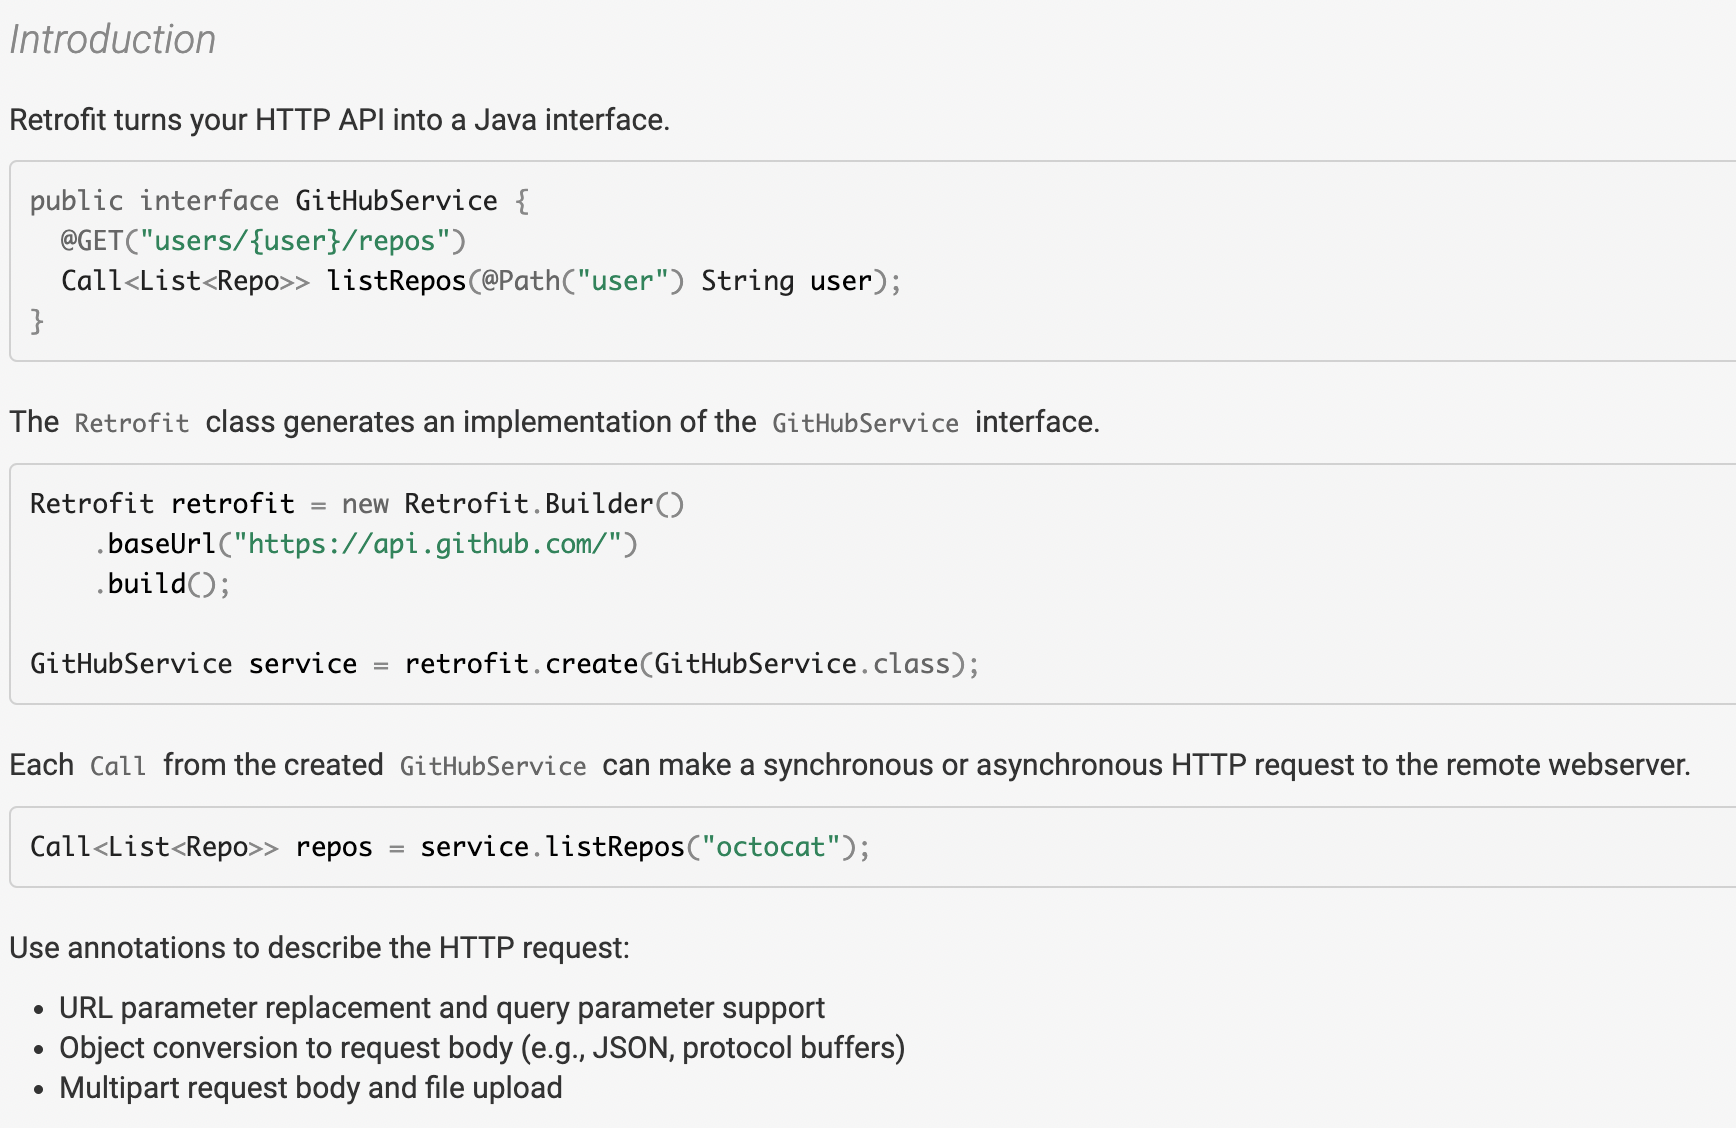Image resolution: width=1736 pixels, height=1128 pixels.
Task: Click 'Use annotations to describe the HTTP request:'
Action: (320, 948)
